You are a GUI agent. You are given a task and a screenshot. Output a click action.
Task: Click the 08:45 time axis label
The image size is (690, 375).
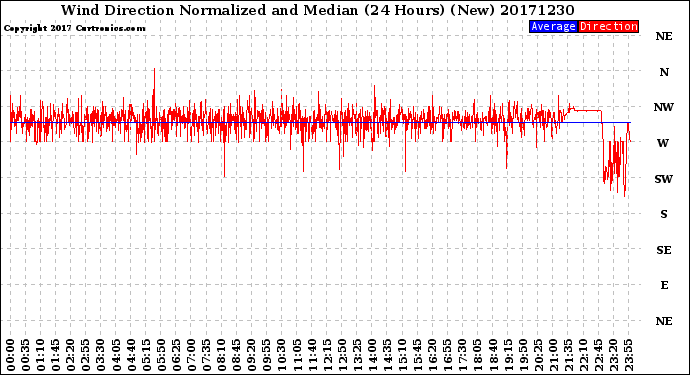pos(237,355)
